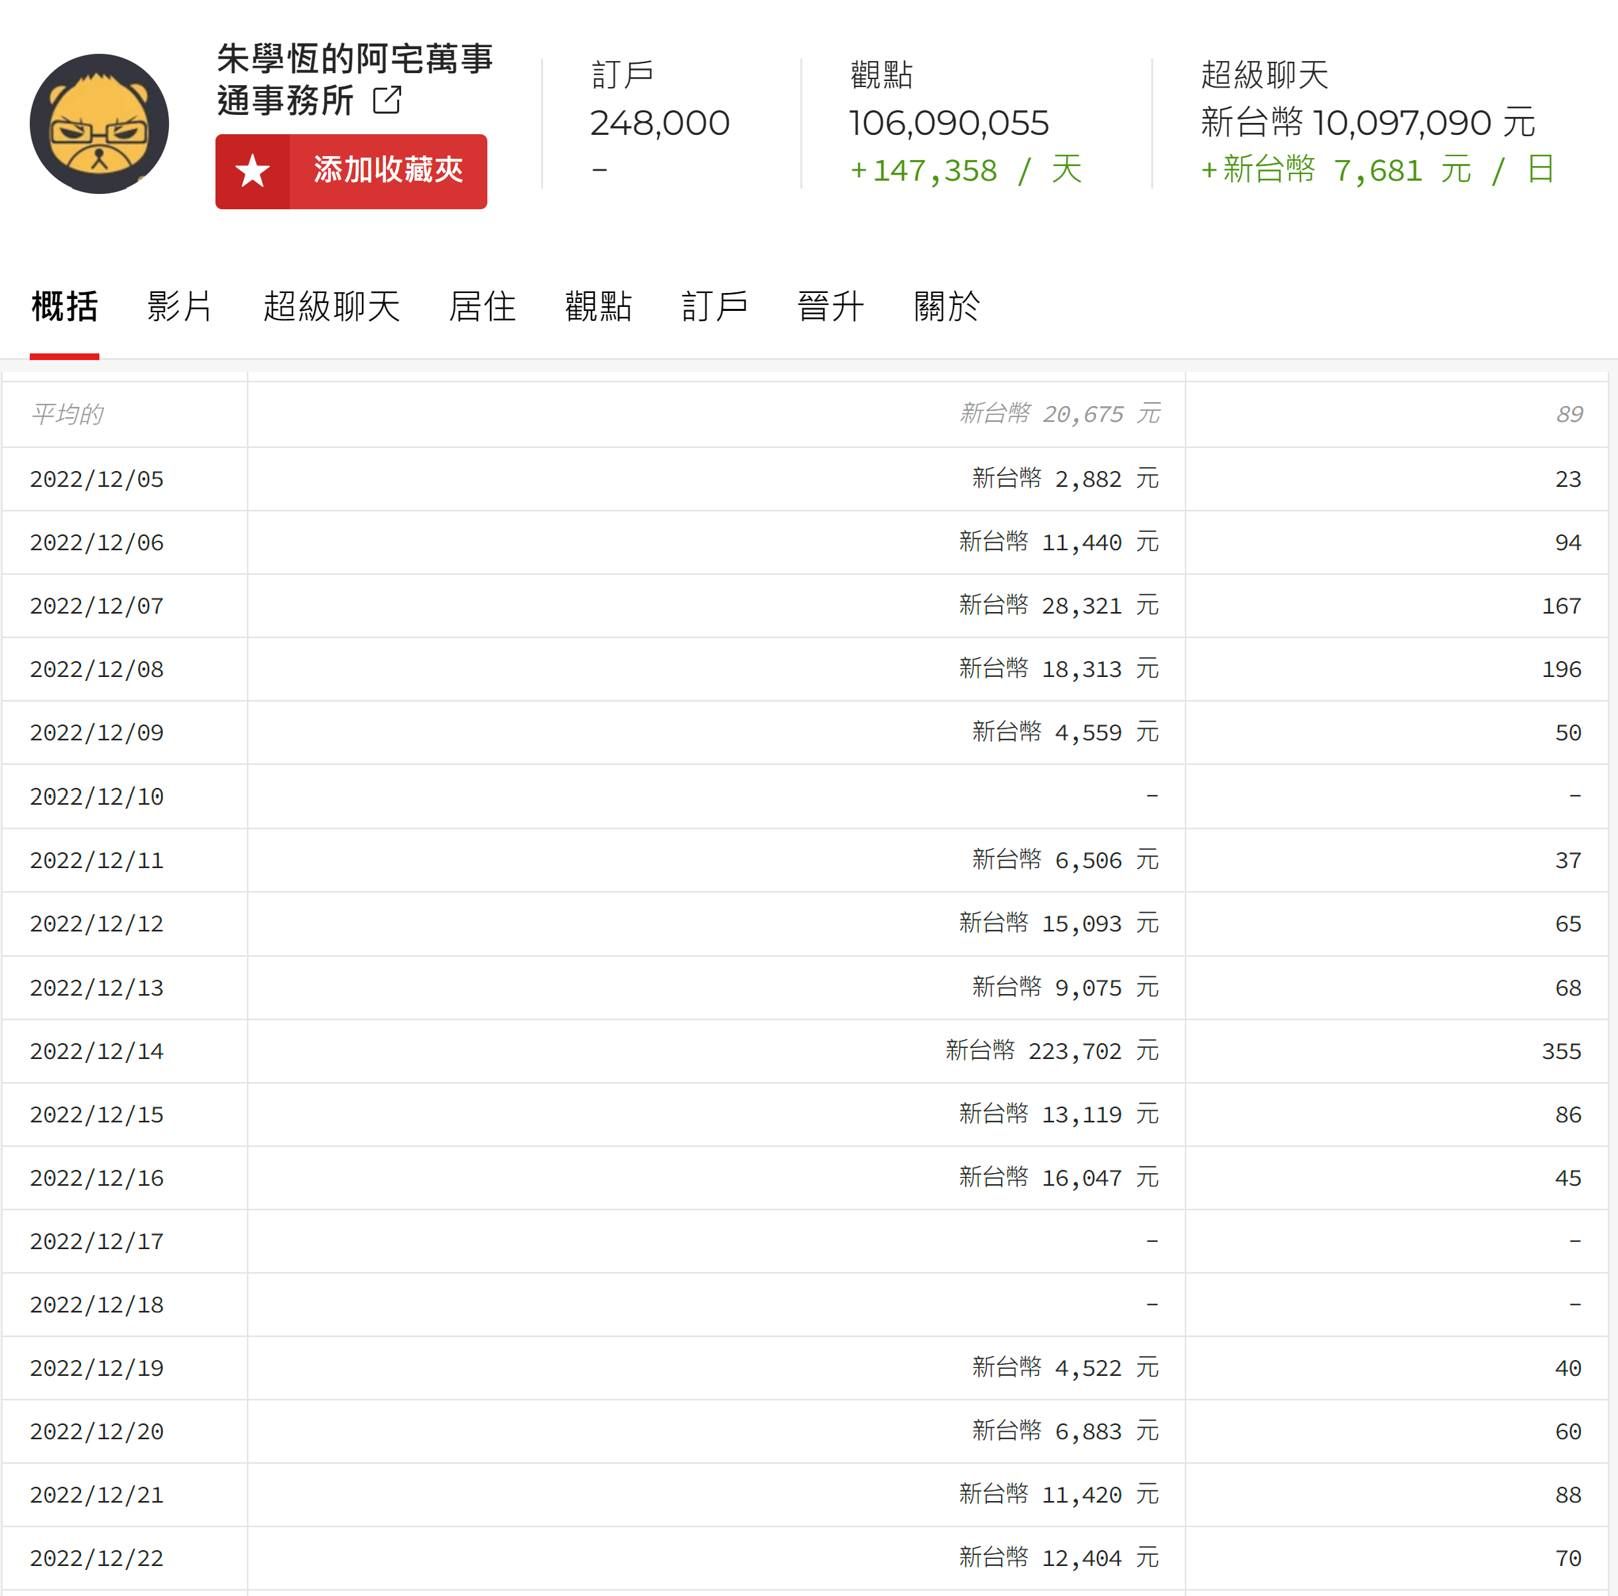This screenshot has width=1618, height=1596.
Task: Click the date 2022/12/13
Action: [97, 988]
